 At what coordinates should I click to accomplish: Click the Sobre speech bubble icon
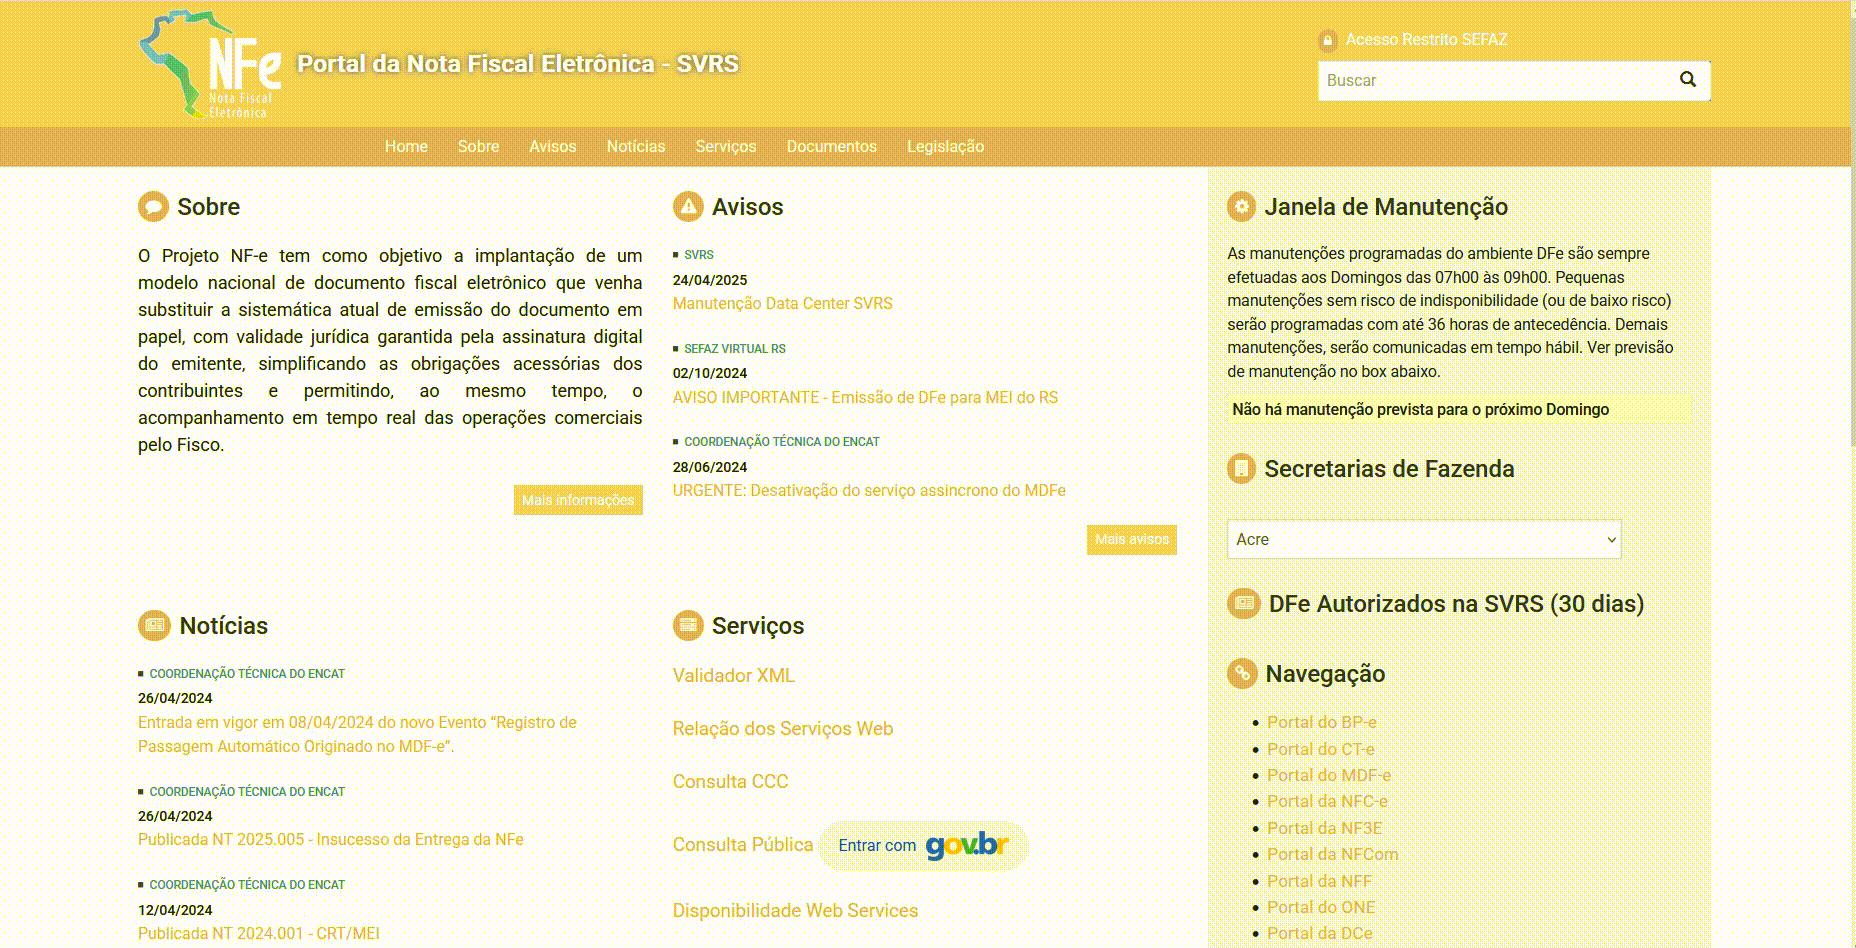[x=153, y=207]
